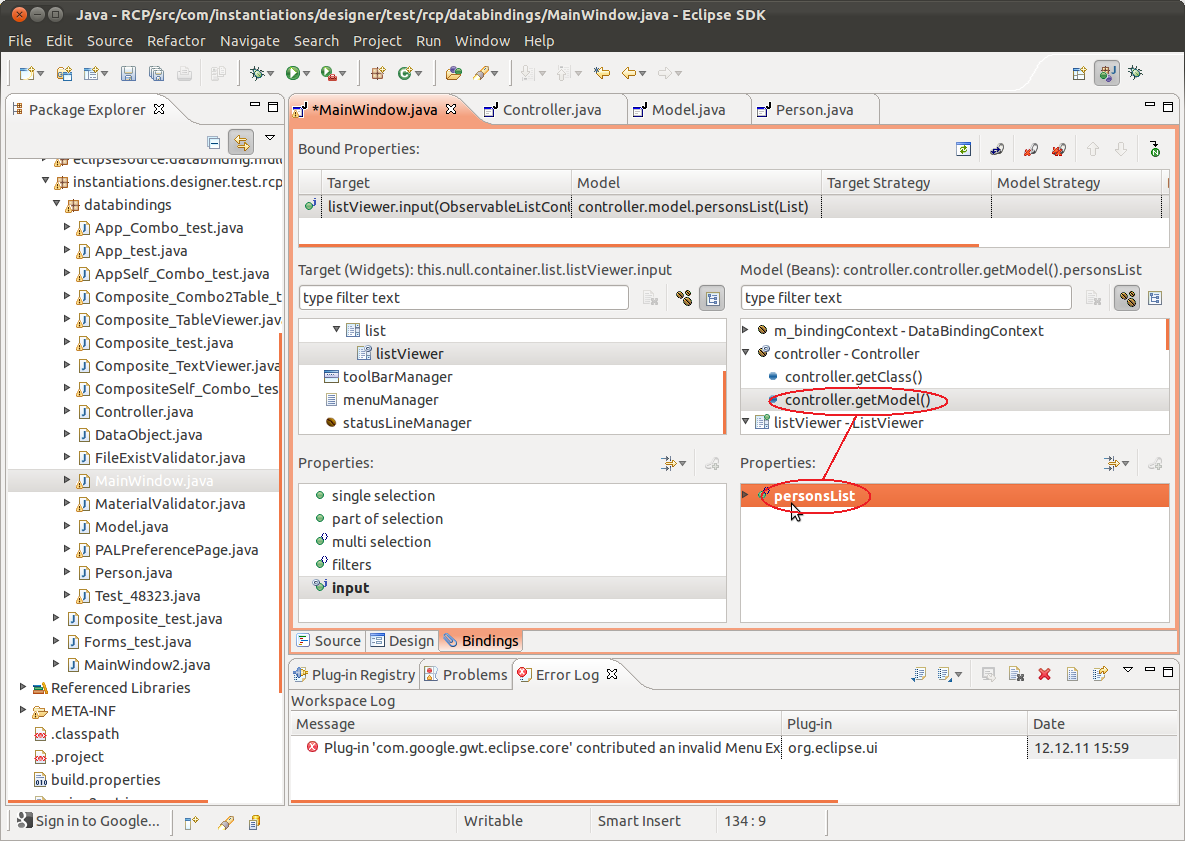Open the Project menu
1185x841 pixels.
pos(377,41)
